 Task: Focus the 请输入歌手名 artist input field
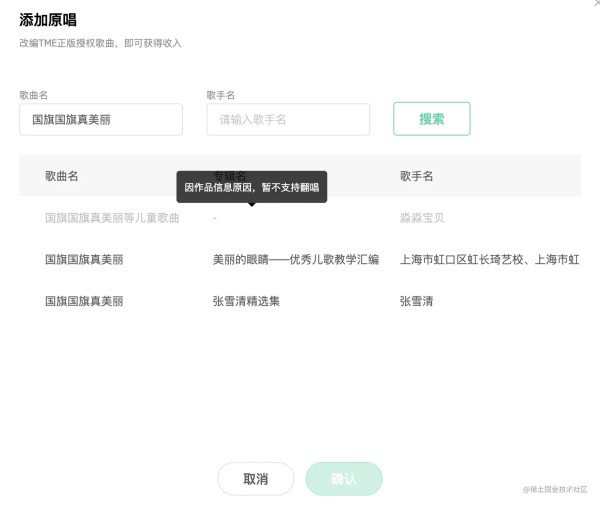click(x=287, y=119)
